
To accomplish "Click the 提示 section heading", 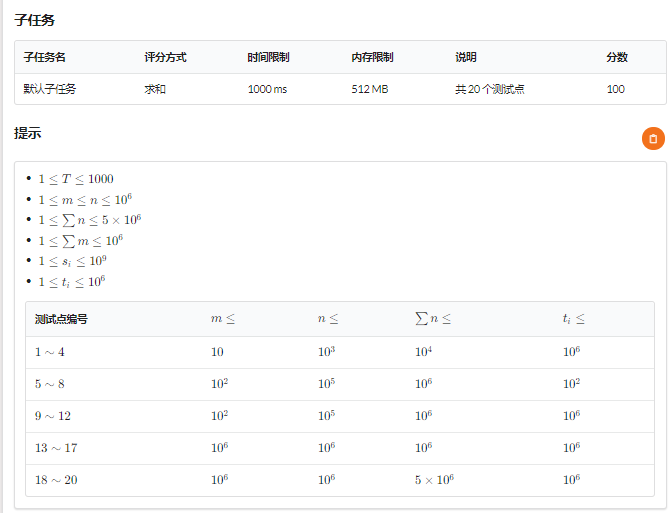I will tap(28, 133).
